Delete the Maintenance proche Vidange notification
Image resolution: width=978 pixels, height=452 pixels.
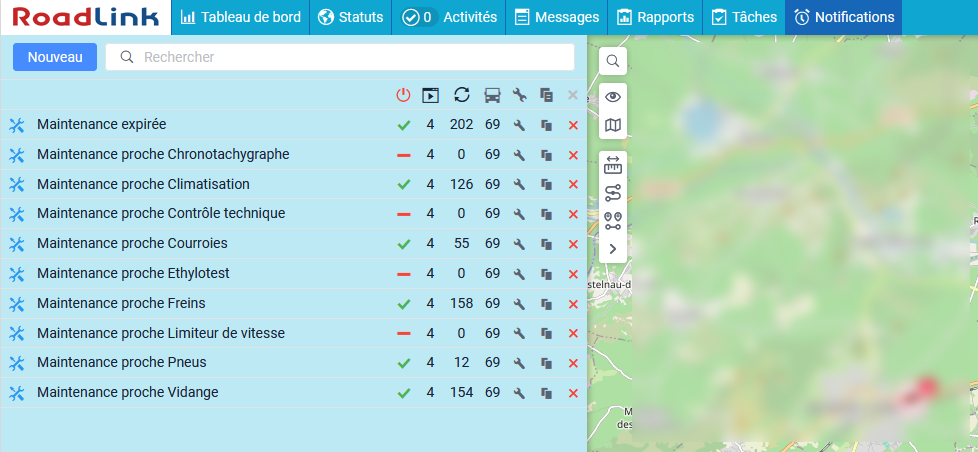pos(573,393)
